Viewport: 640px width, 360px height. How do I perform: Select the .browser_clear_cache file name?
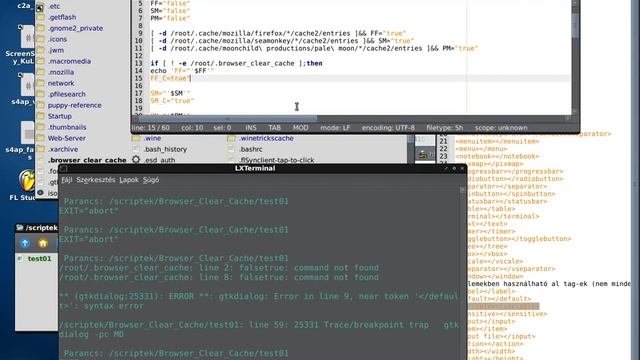pos(87,160)
